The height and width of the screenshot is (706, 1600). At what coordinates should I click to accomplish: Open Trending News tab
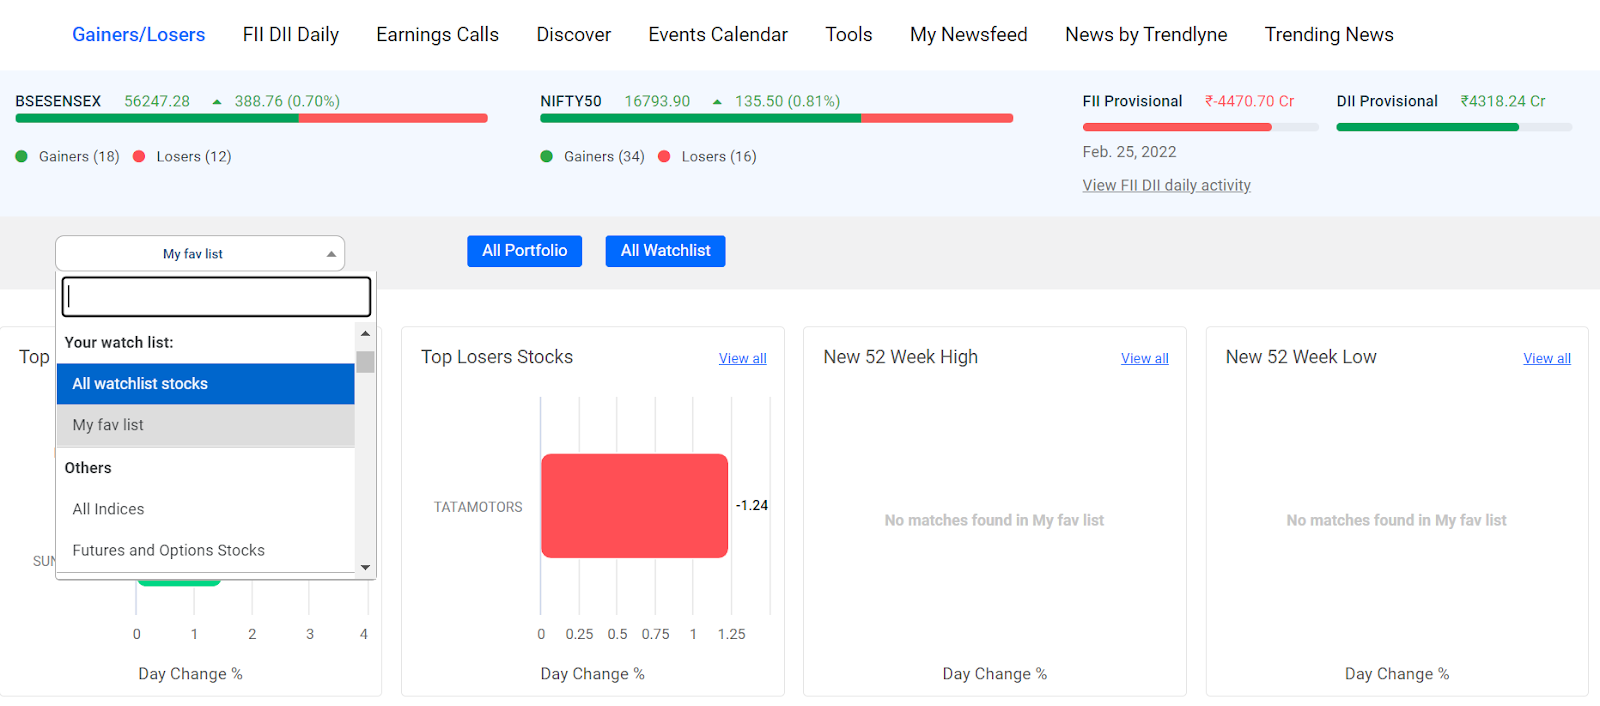click(x=1329, y=35)
